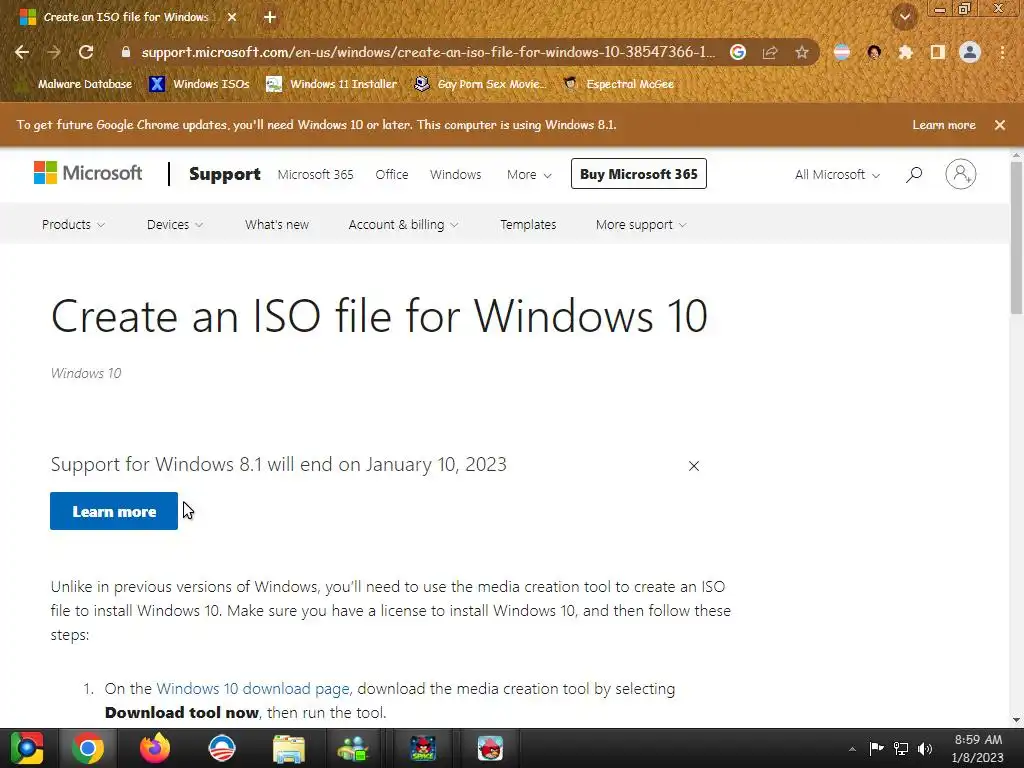Open the Templates nav item
The image size is (1024, 768).
(528, 225)
